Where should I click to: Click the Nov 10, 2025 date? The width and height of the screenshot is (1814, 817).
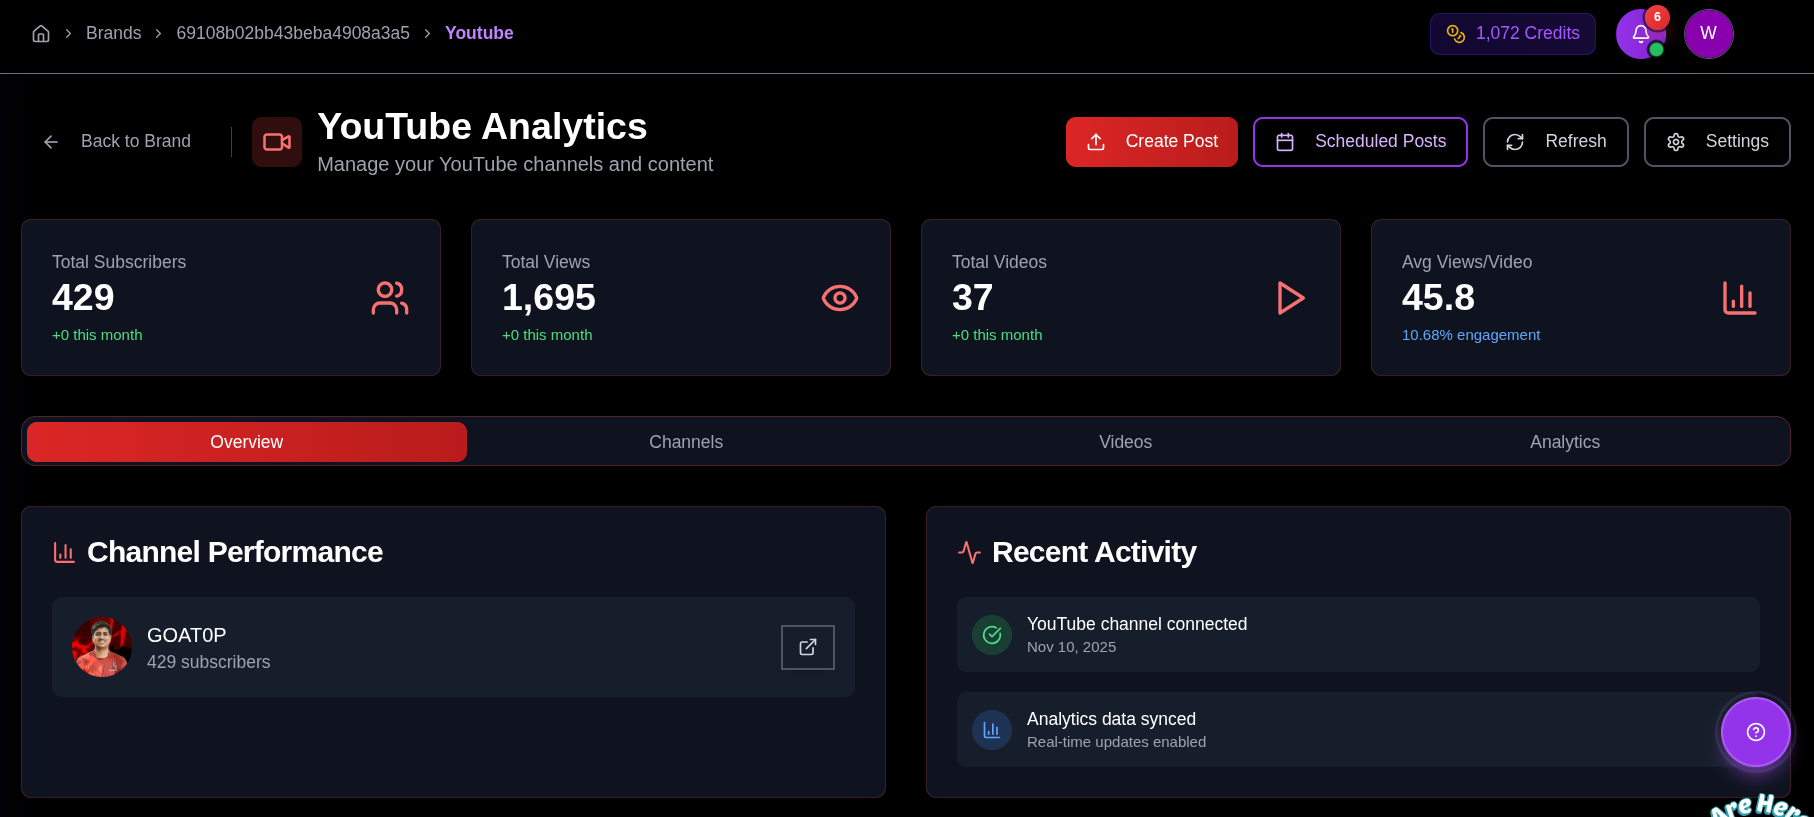(x=1071, y=647)
